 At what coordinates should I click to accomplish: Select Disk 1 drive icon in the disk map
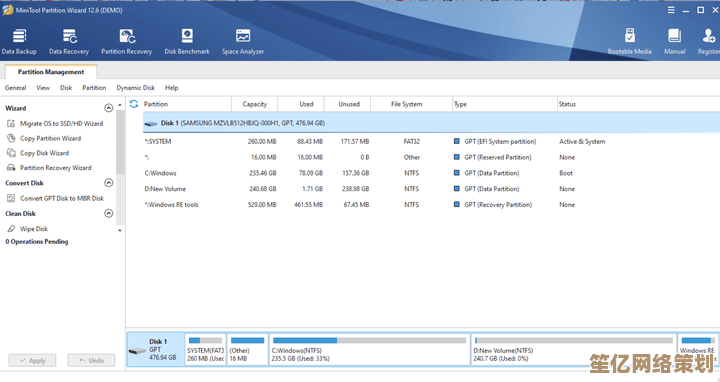[x=137, y=351]
